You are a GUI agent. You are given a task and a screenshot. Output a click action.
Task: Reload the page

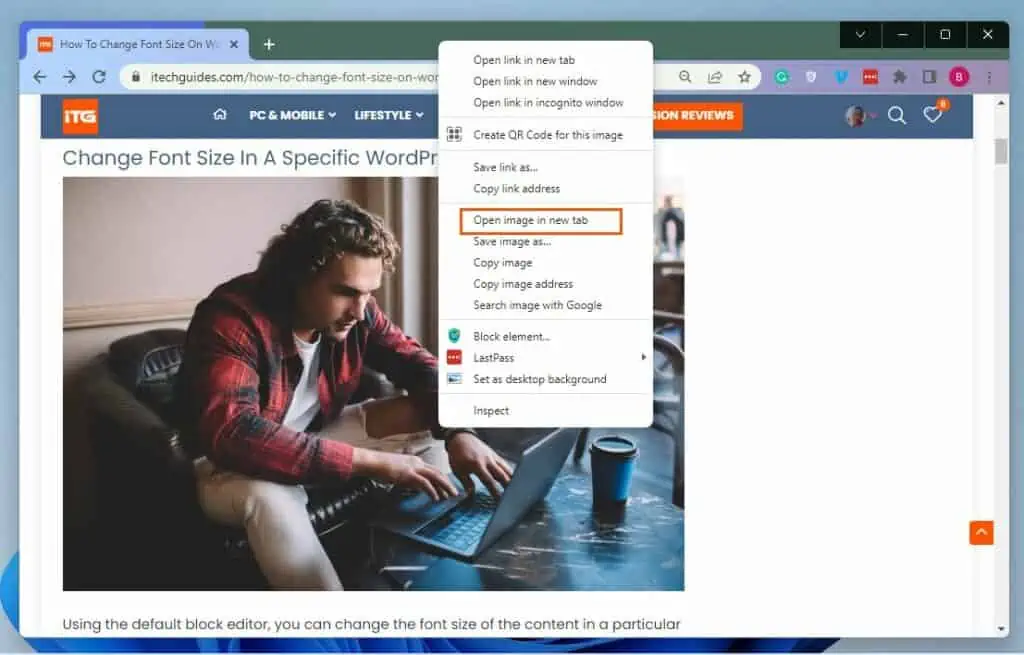[x=99, y=76]
